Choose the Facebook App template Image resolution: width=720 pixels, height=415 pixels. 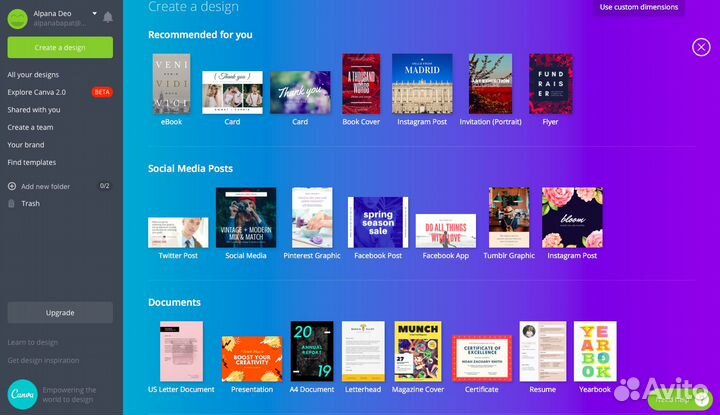[446, 231]
